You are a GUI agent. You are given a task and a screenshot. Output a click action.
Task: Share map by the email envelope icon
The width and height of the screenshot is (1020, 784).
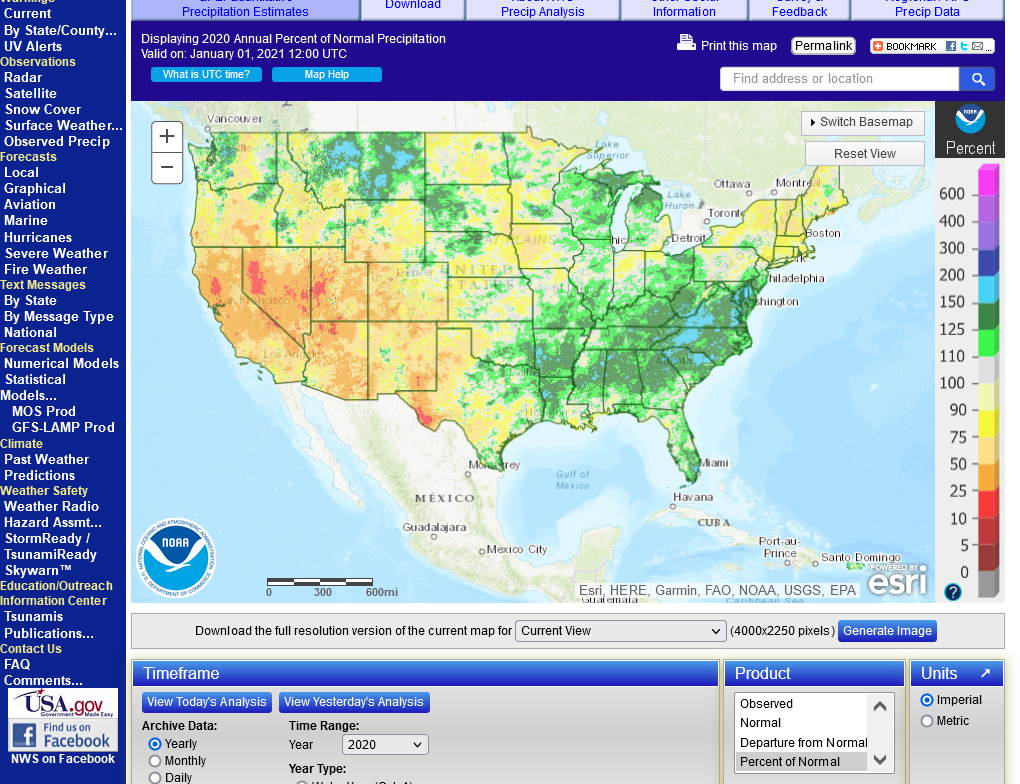coord(977,46)
